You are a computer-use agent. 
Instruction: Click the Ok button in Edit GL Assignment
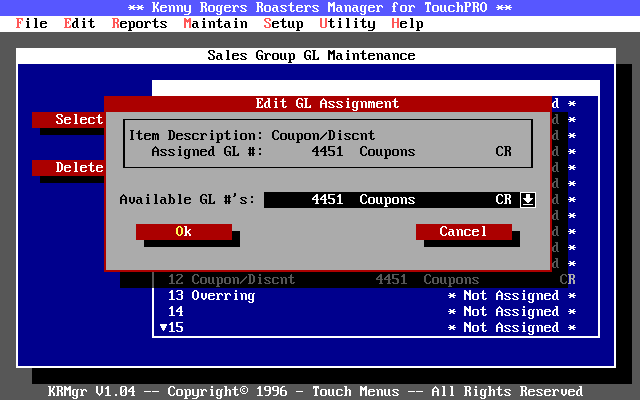(x=184, y=231)
